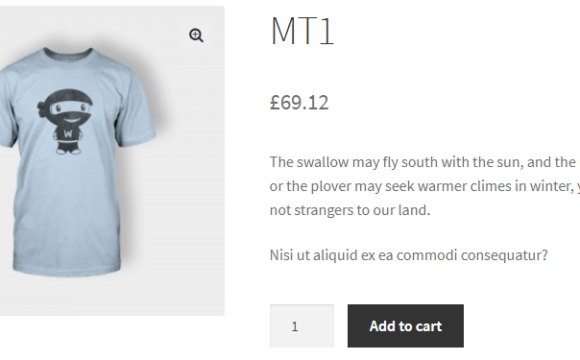This screenshot has width=580, height=360.
Task: Click the pound currency symbol in price
Action: (275, 102)
